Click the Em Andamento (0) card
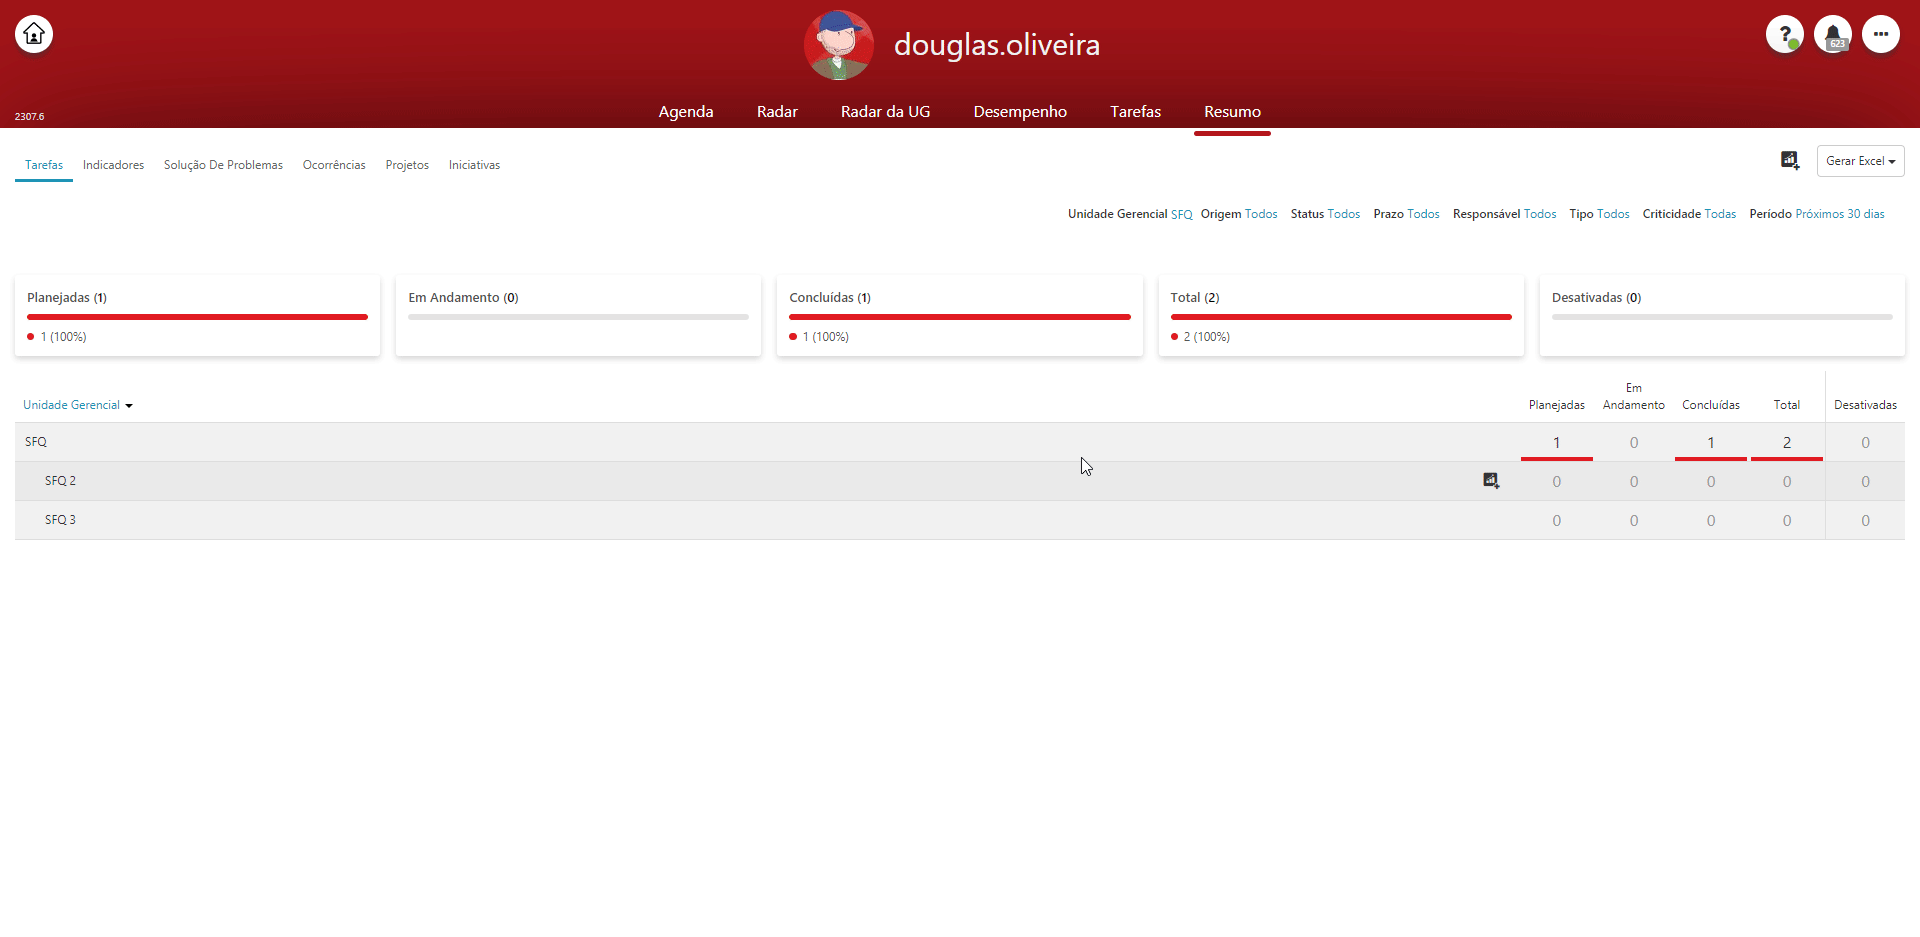 (x=578, y=316)
